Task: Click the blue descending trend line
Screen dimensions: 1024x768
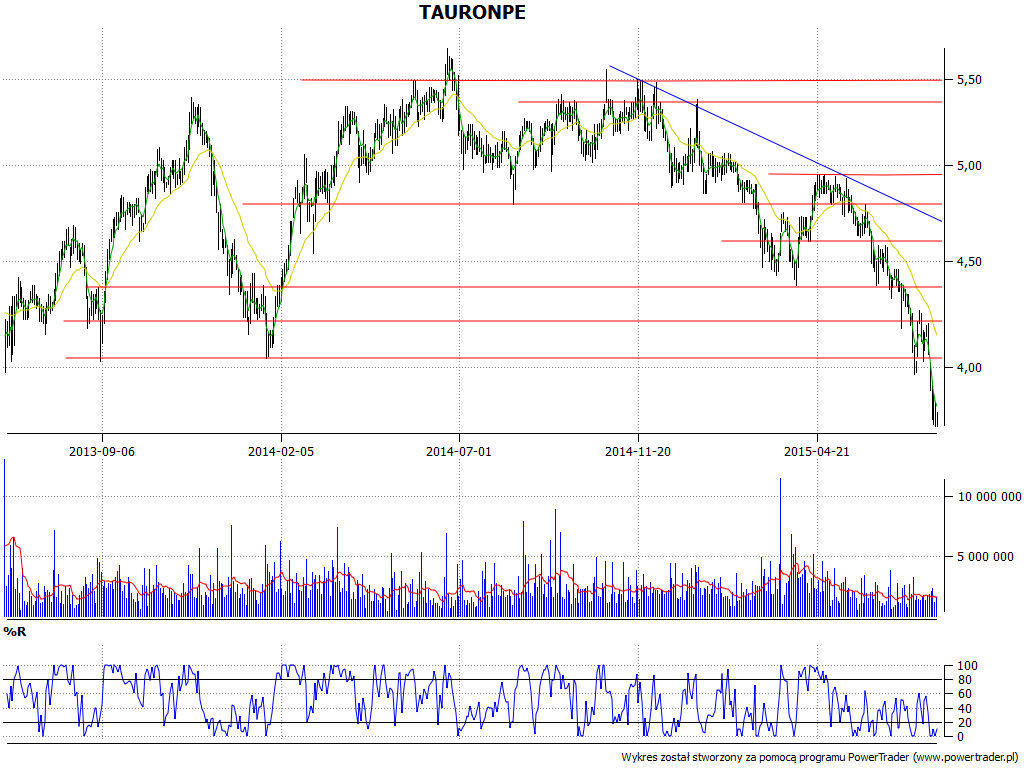Action: pos(775,144)
